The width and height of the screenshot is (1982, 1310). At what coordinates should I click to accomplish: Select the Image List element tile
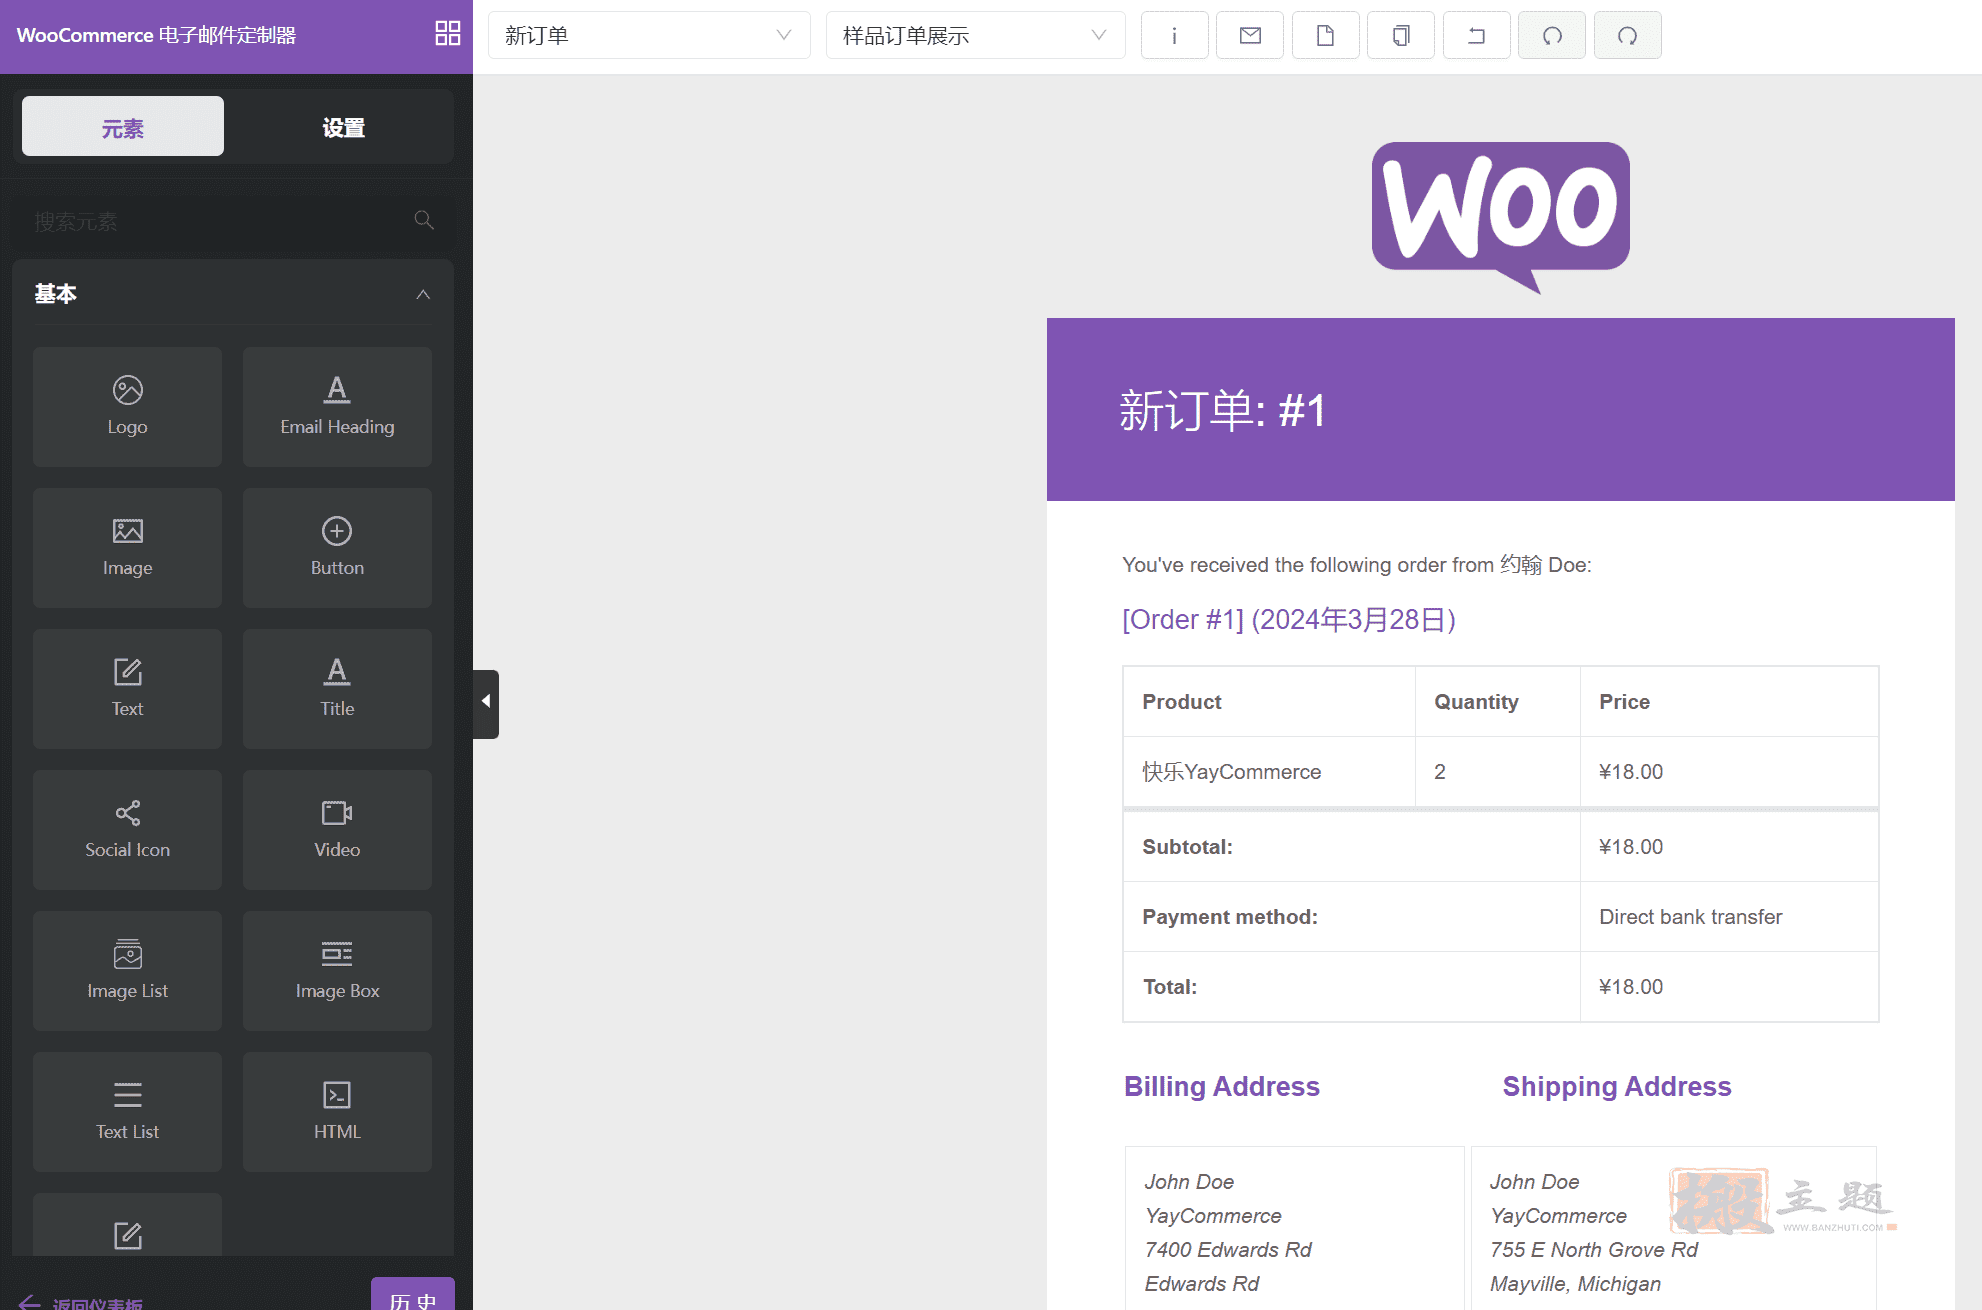(x=128, y=970)
